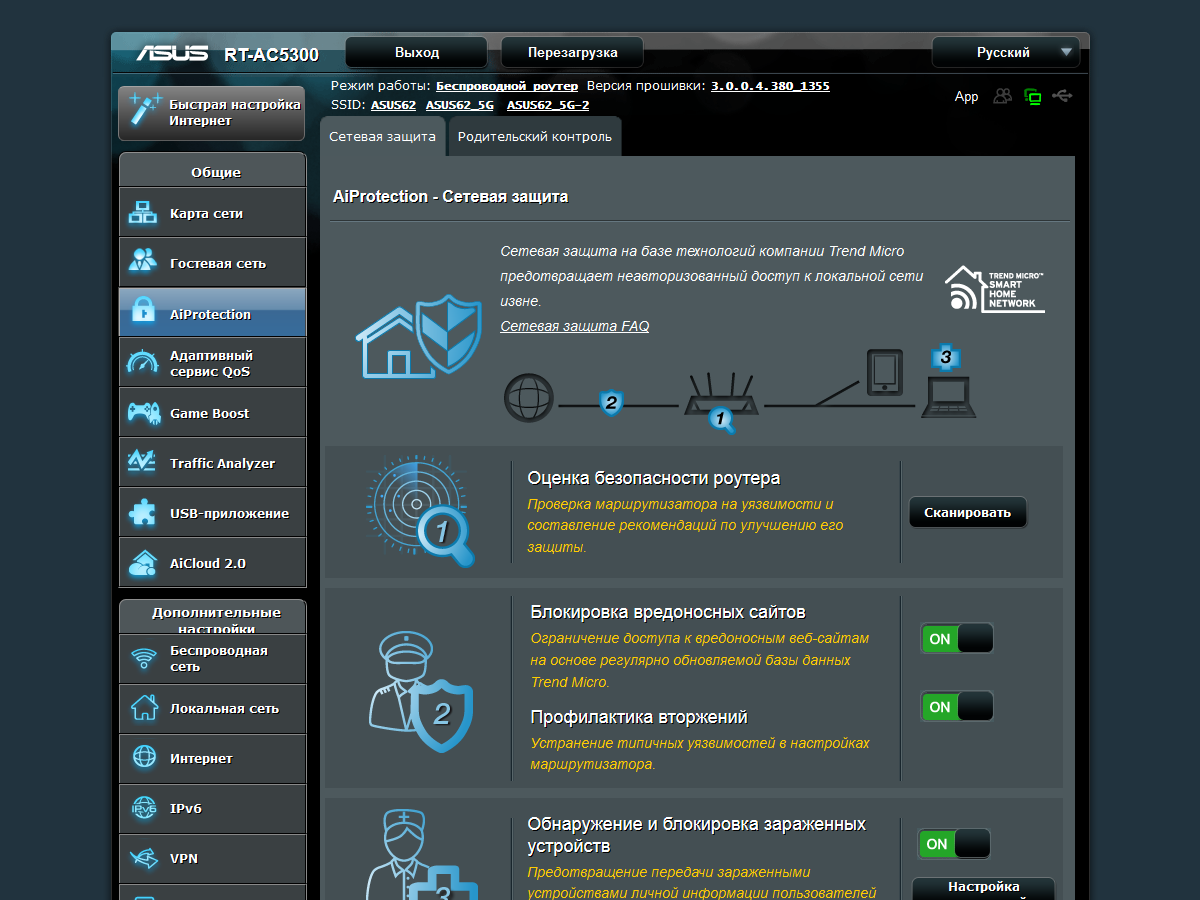This screenshot has width=1200, height=900.
Task: Open the Русский language dropdown
Action: 1005,52
